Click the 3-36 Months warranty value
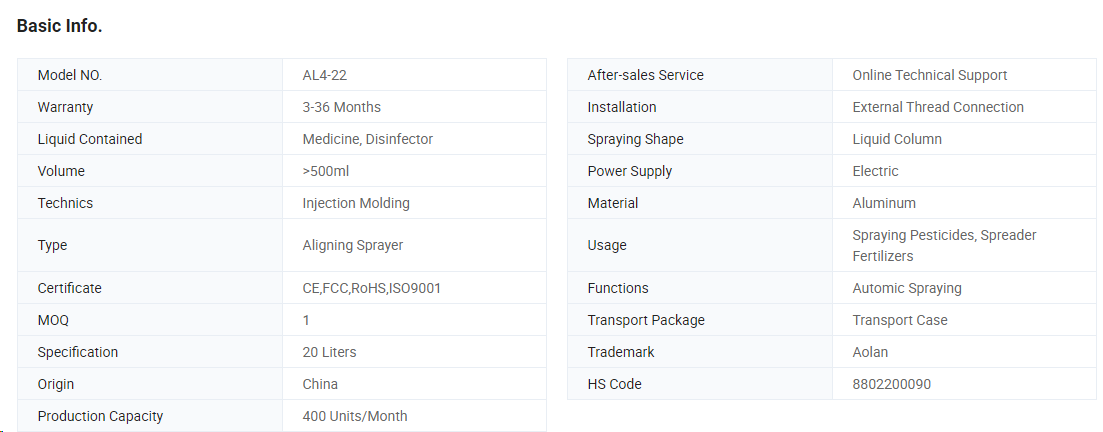 341,107
